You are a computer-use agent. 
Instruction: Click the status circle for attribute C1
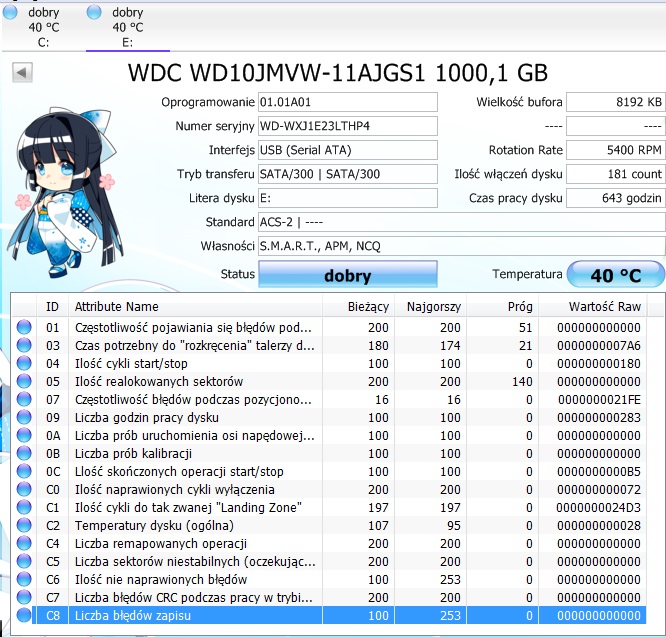pyautogui.click(x=24, y=507)
